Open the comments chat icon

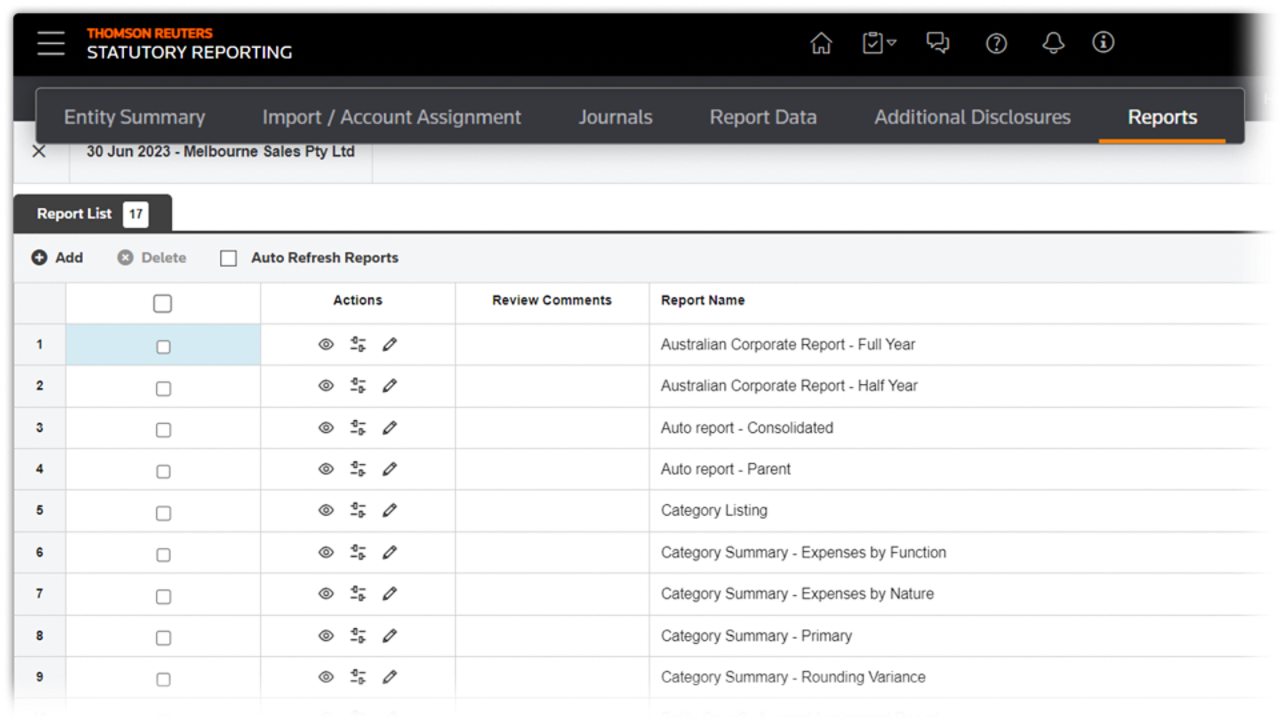(x=937, y=43)
